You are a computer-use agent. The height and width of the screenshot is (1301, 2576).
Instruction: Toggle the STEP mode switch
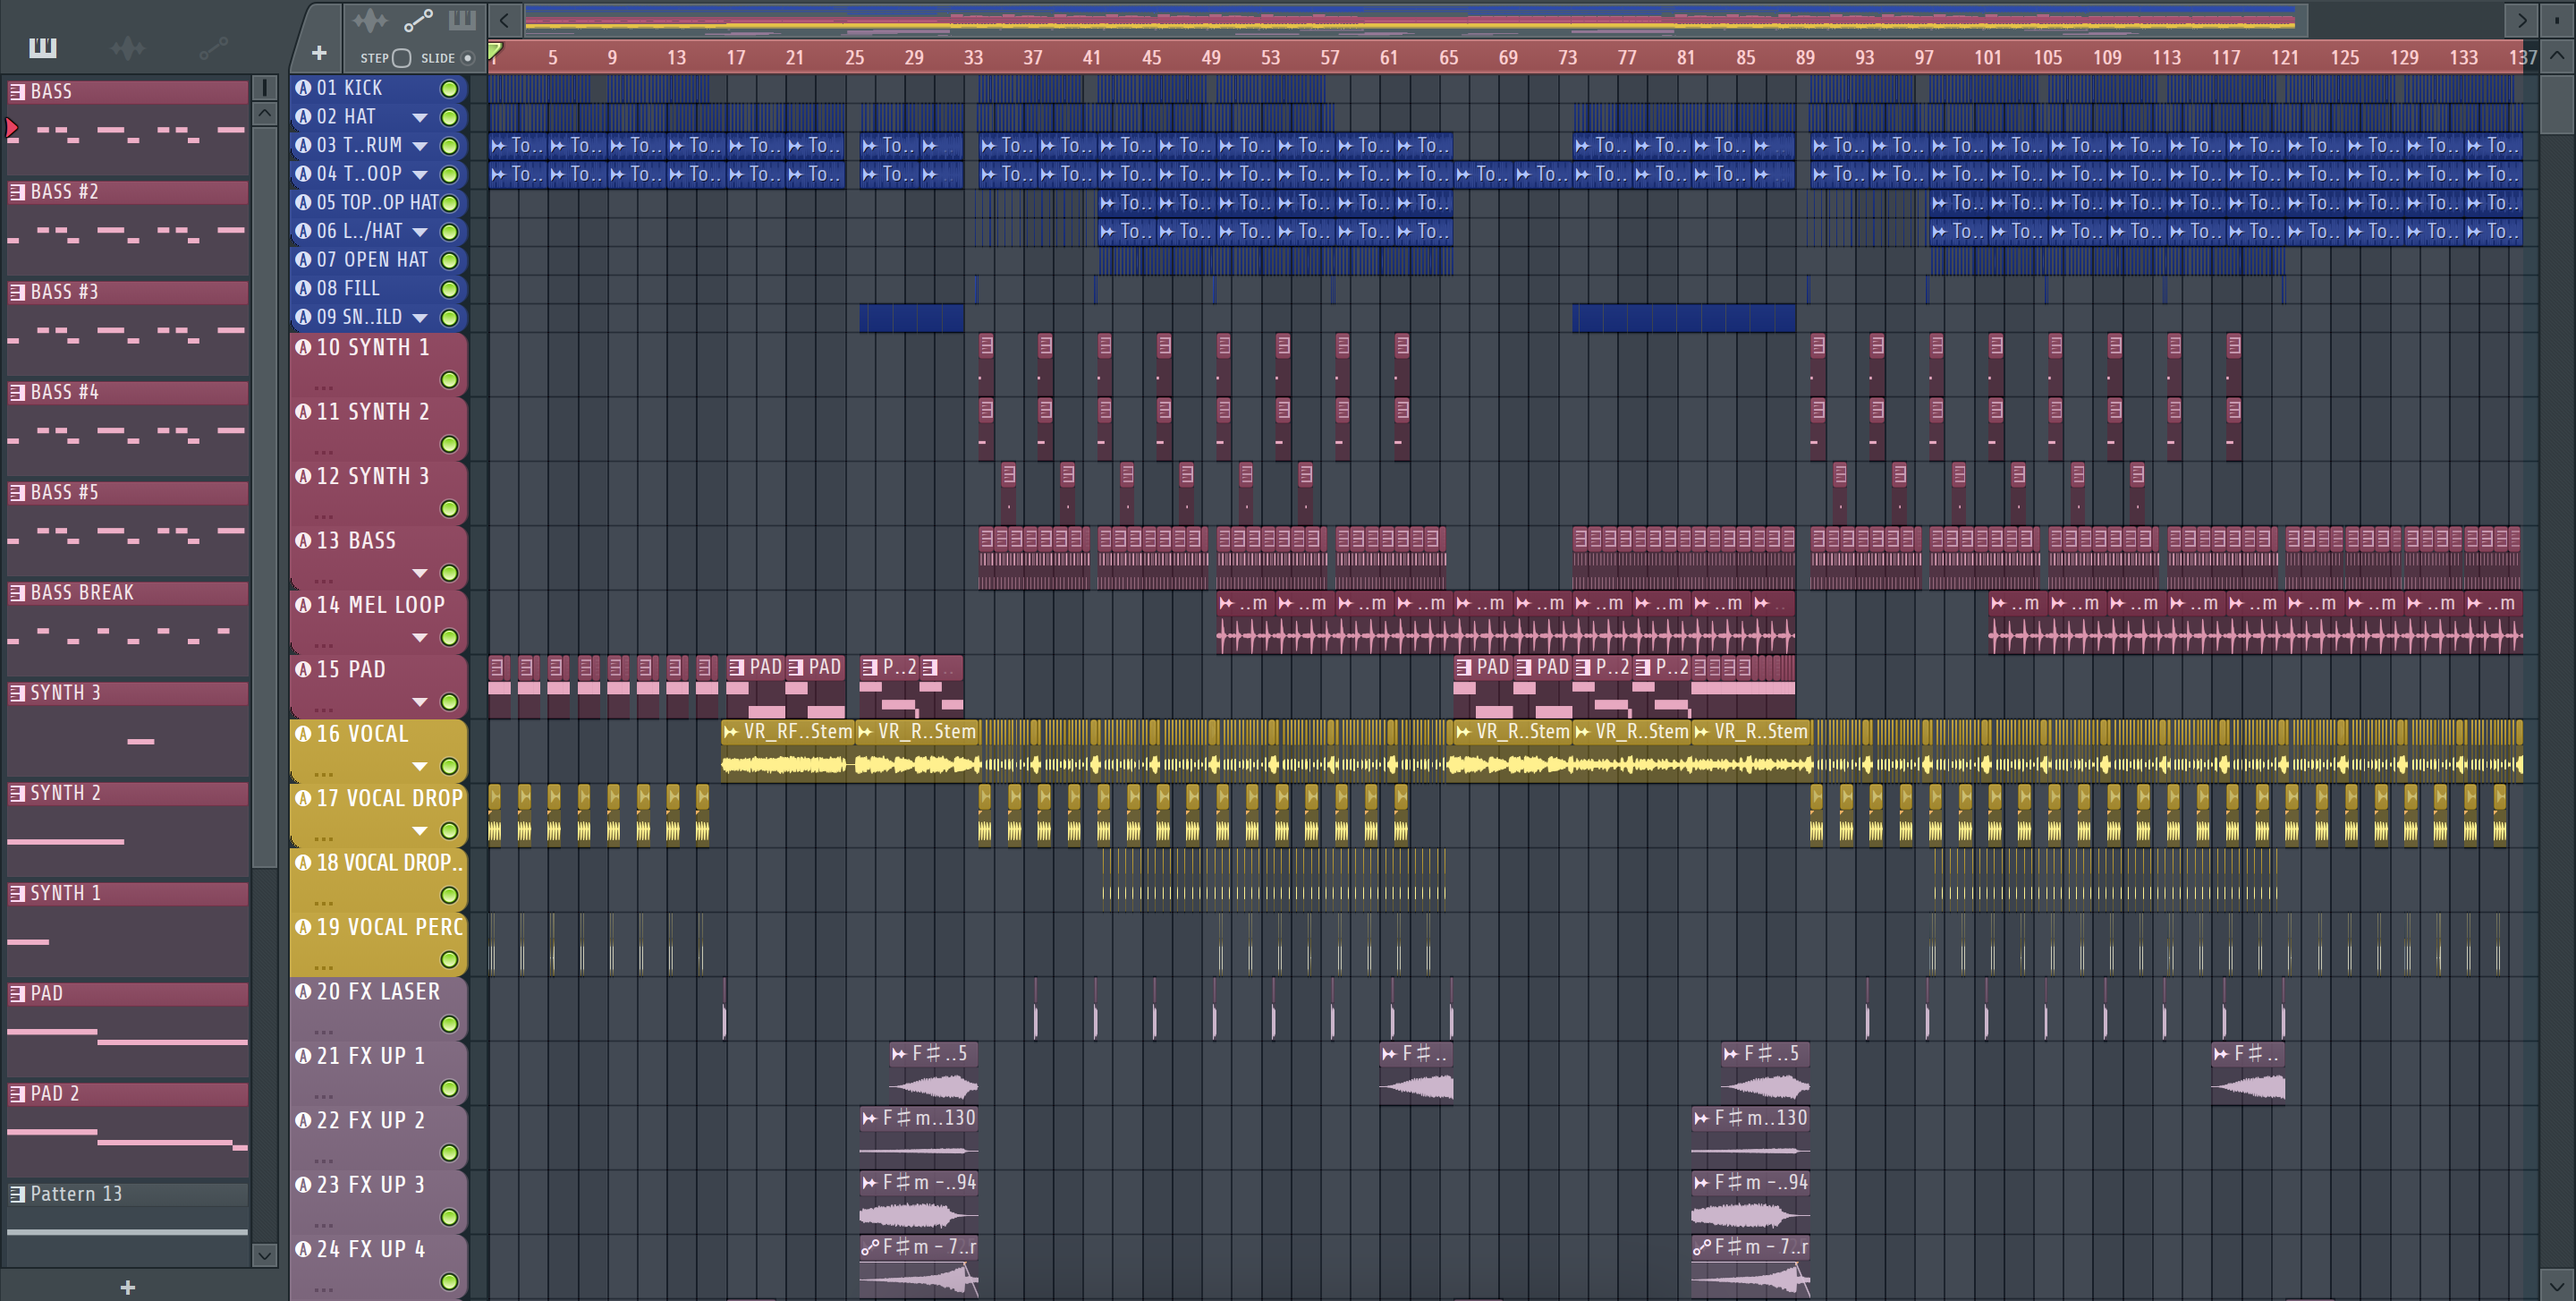[x=401, y=58]
